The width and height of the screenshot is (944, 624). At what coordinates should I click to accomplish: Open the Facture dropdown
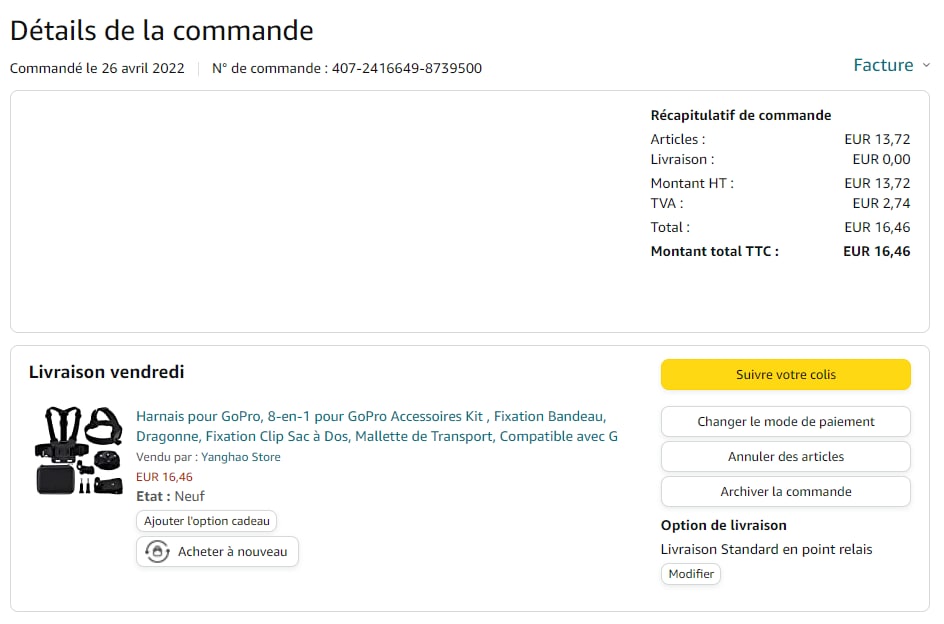(883, 65)
